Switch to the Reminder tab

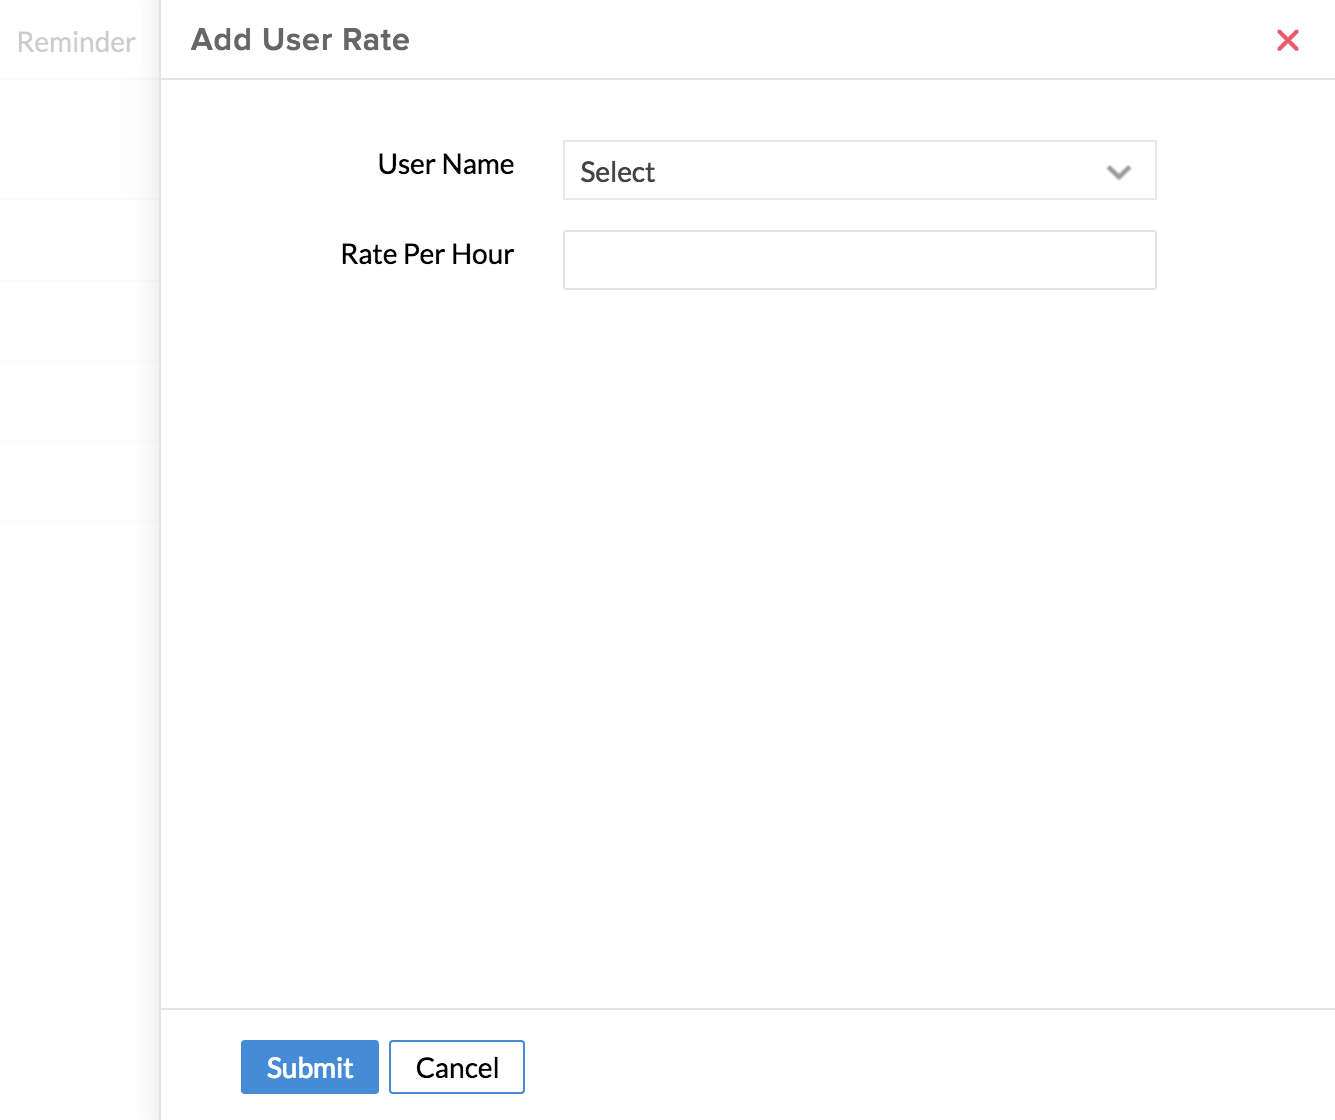[x=76, y=42]
